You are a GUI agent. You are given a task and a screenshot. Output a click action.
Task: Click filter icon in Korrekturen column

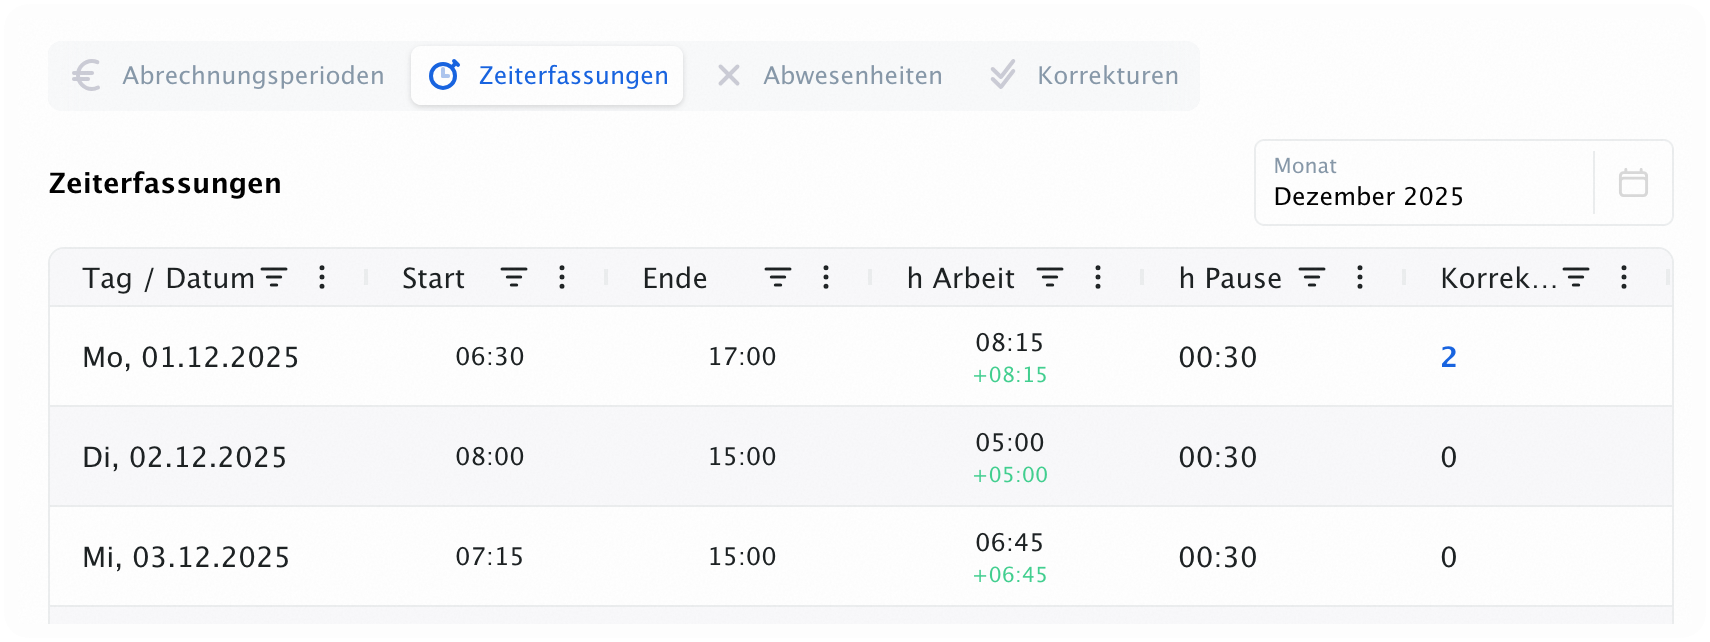(1576, 277)
